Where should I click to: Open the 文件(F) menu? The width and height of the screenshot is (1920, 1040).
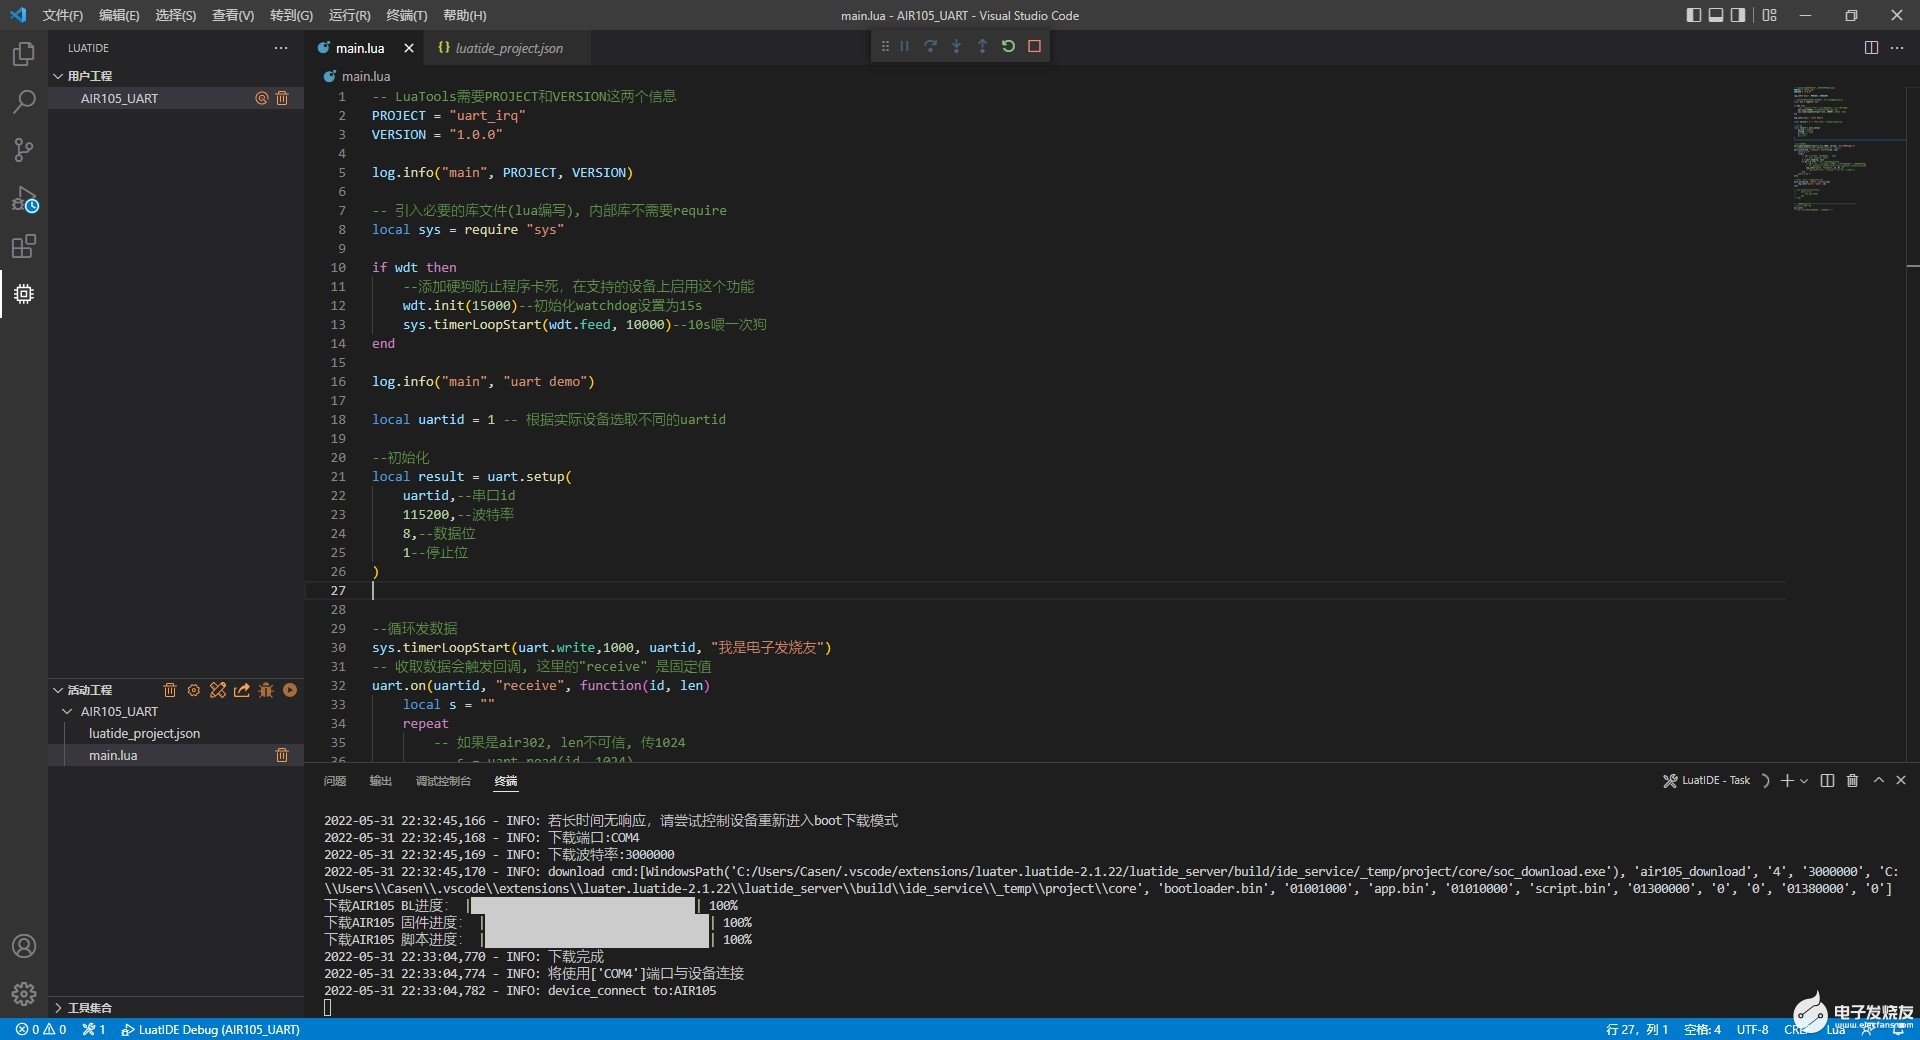pyautogui.click(x=62, y=15)
